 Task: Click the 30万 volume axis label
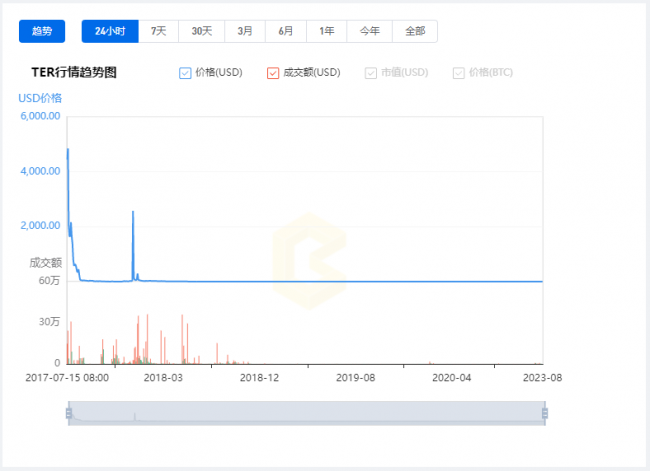tap(49, 322)
